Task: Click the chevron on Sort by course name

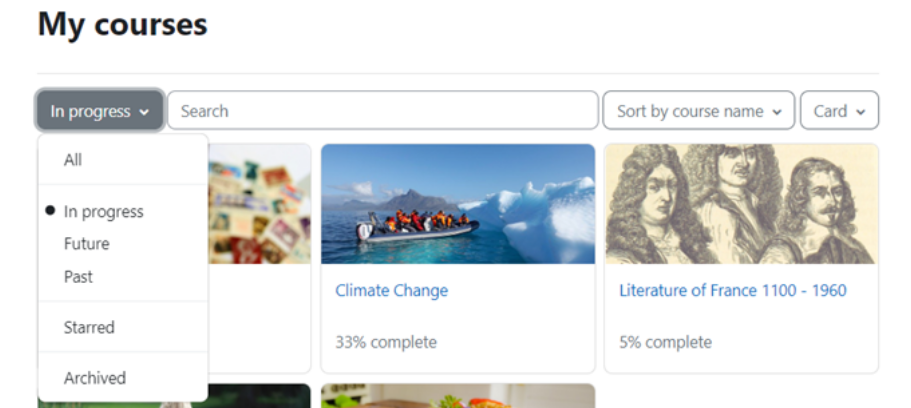Action: (x=777, y=112)
